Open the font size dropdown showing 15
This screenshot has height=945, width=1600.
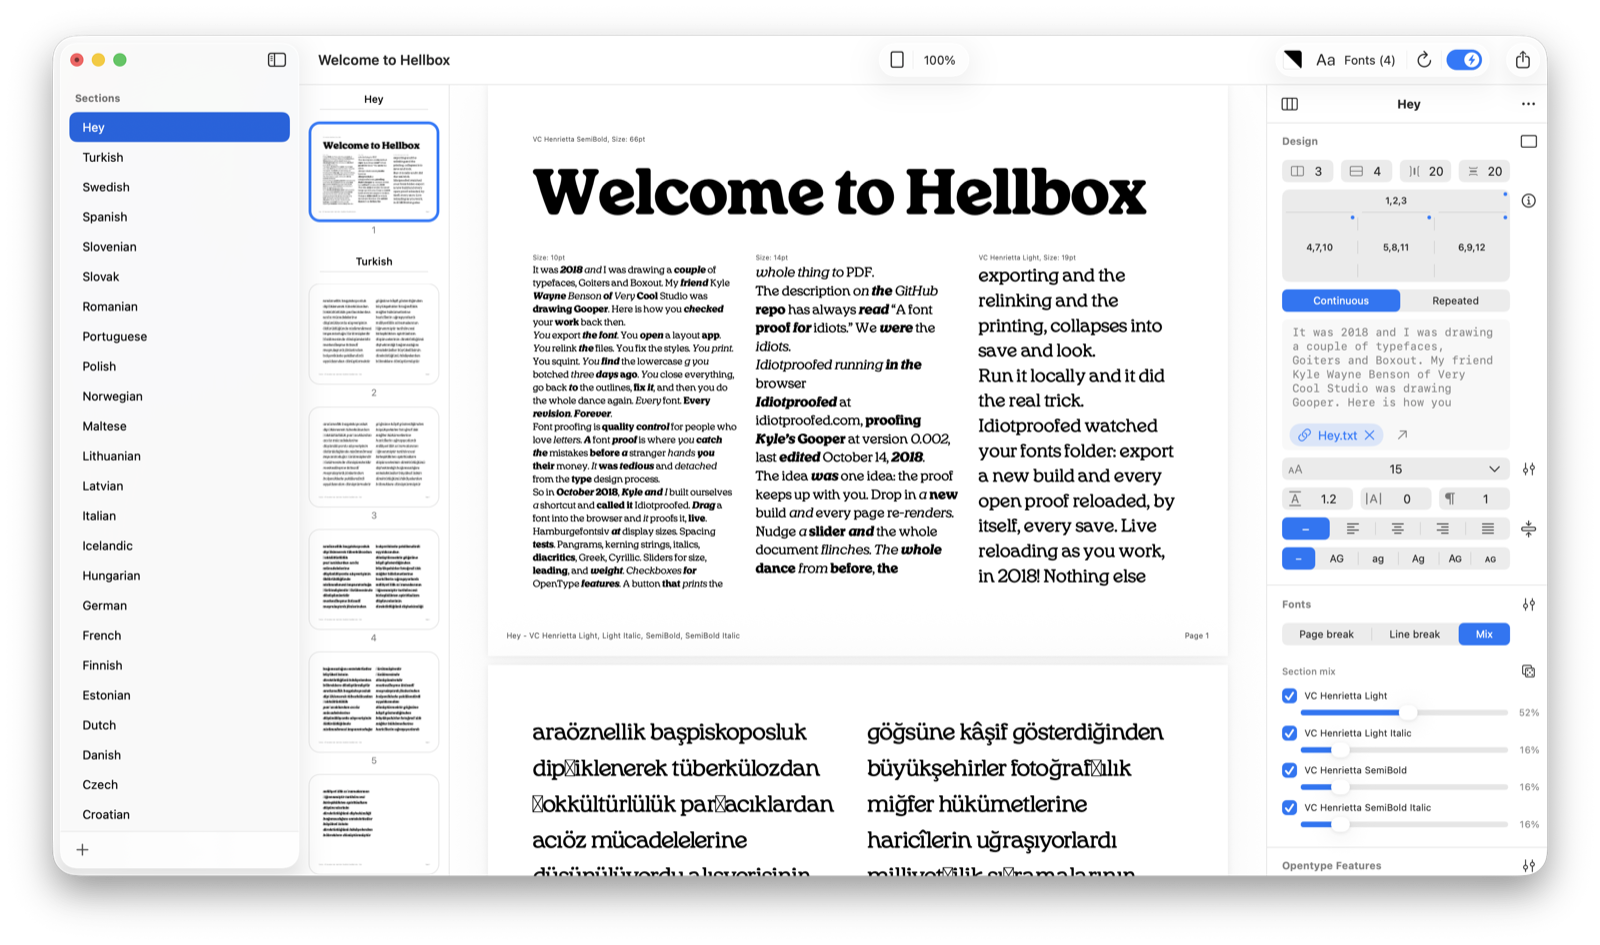(x=1396, y=469)
